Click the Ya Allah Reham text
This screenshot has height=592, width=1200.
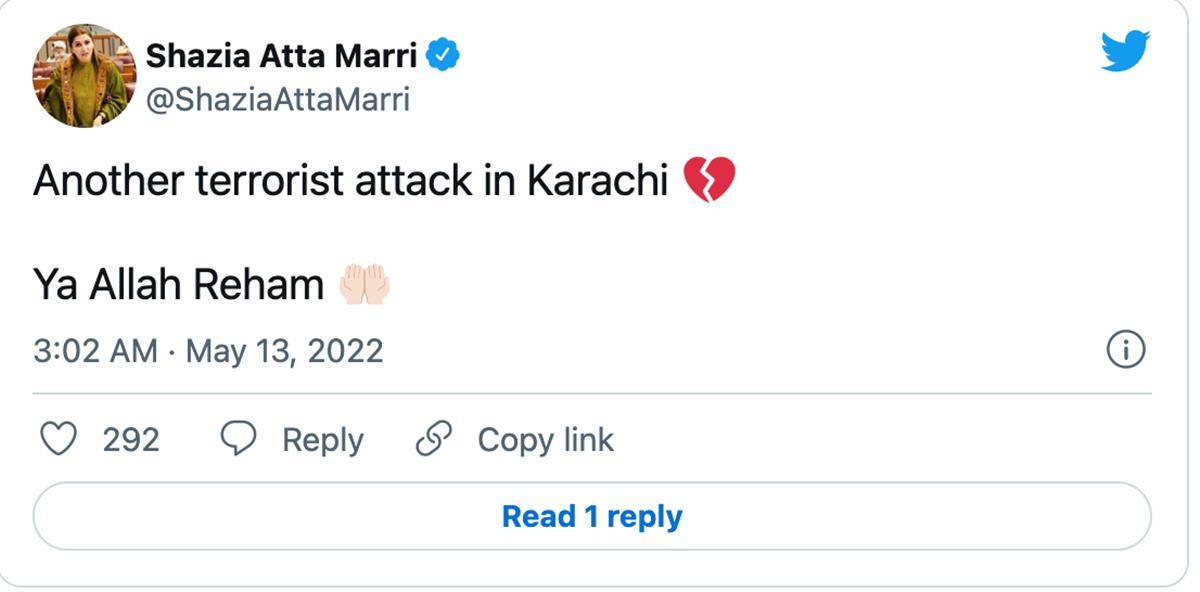pyautogui.click(x=178, y=286)
